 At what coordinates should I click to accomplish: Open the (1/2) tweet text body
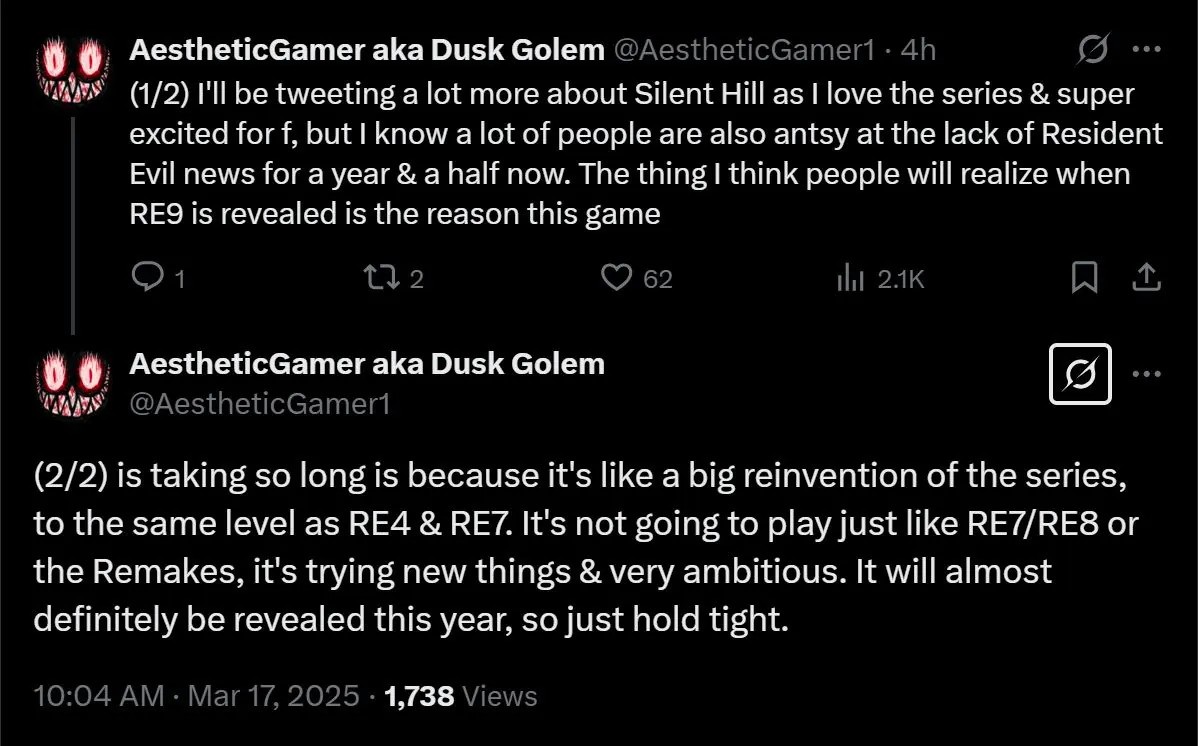pos(640,154)
